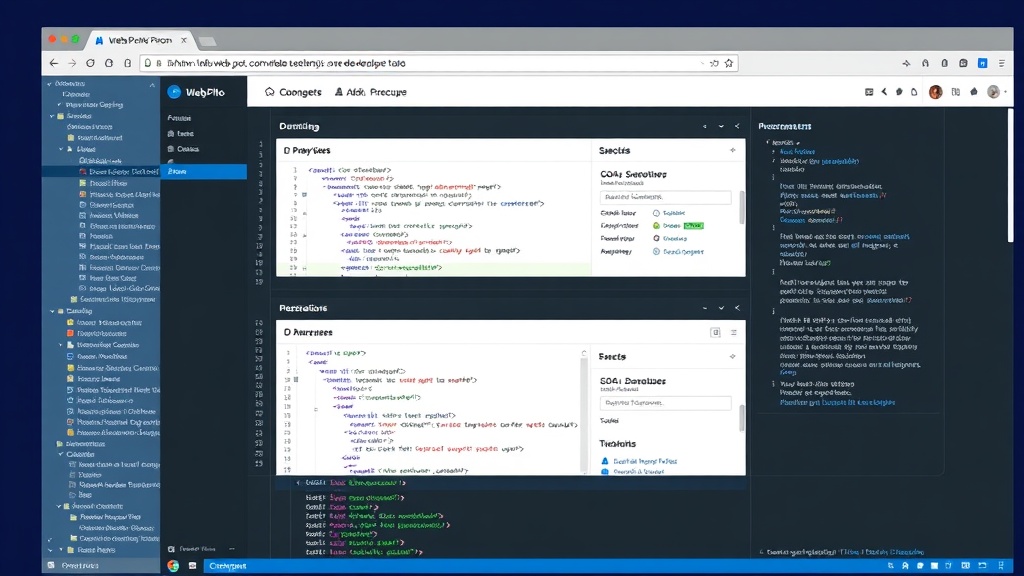Image resolution: width=1024 pixels, height=576 pixels.
Task: Open the second blue link under Treloits
Action: coord(639,471)
